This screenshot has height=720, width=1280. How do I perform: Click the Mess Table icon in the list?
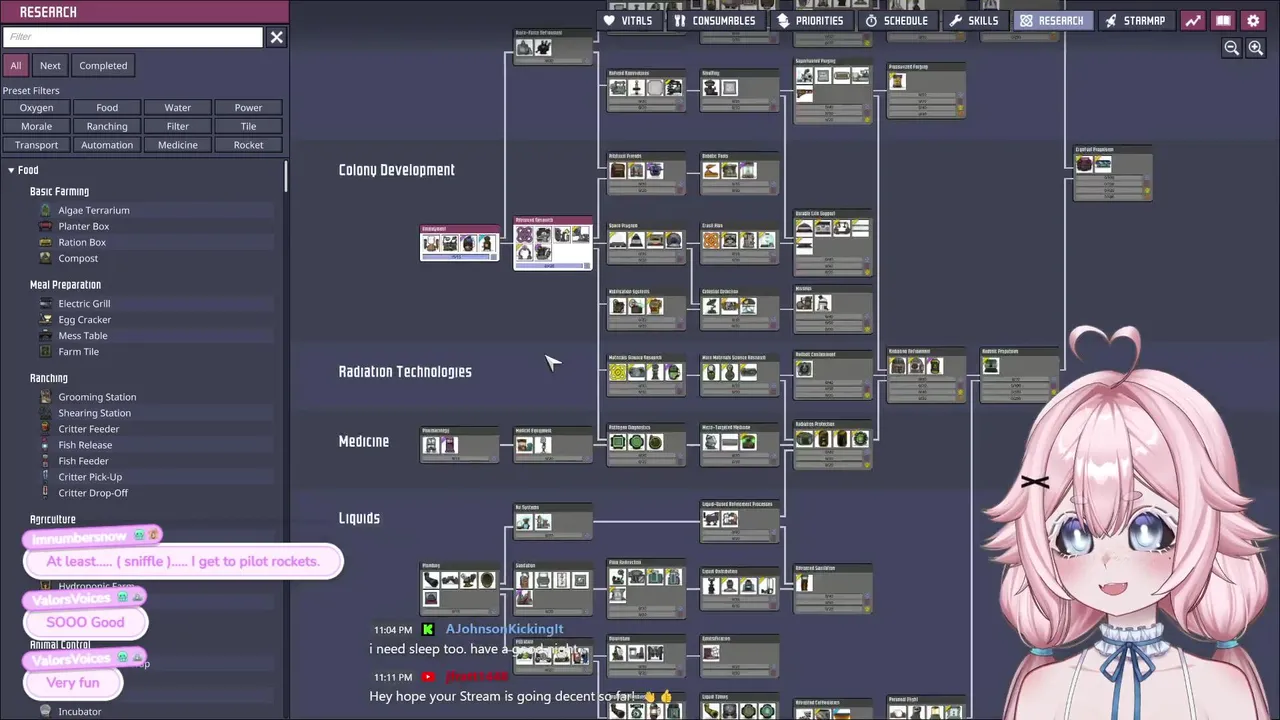45,335
